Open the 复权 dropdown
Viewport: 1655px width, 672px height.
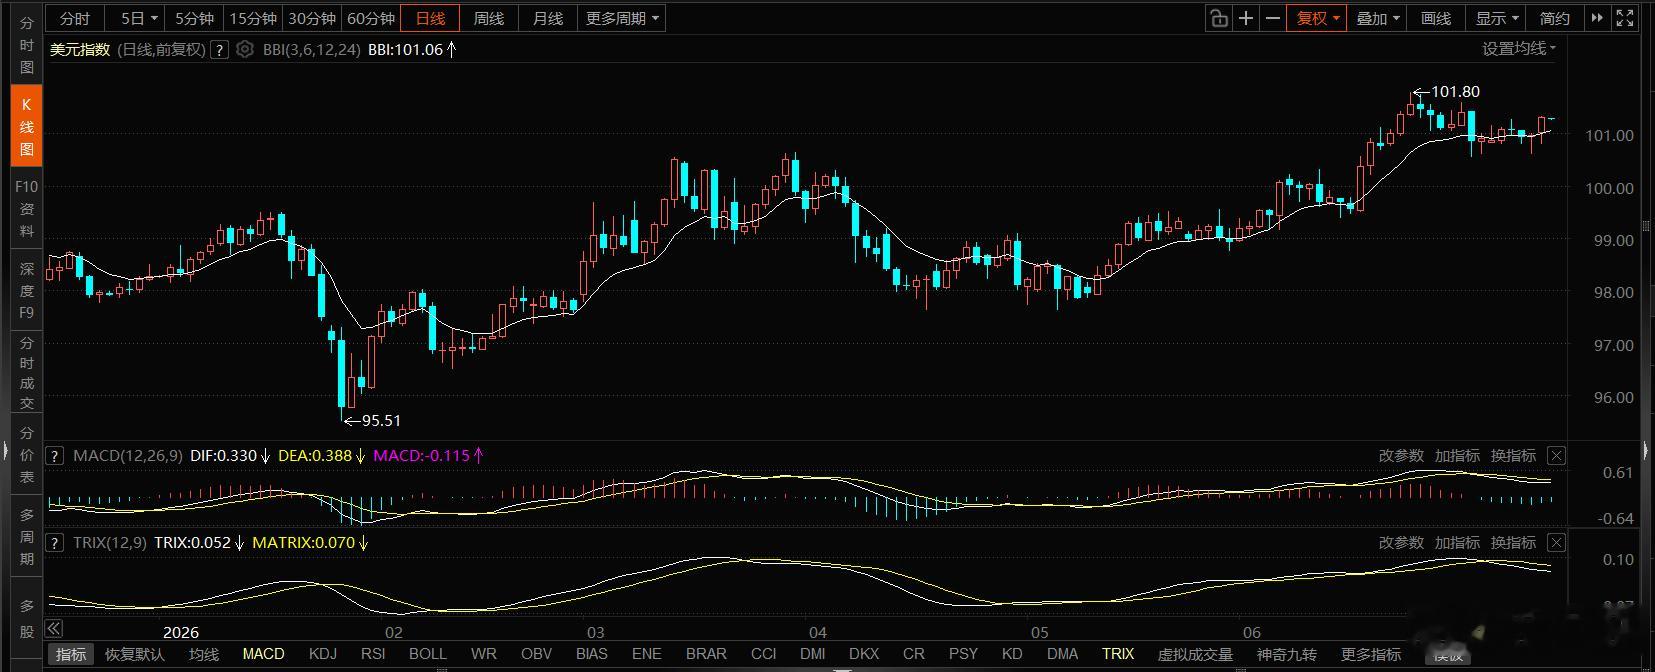(1317, 18)
